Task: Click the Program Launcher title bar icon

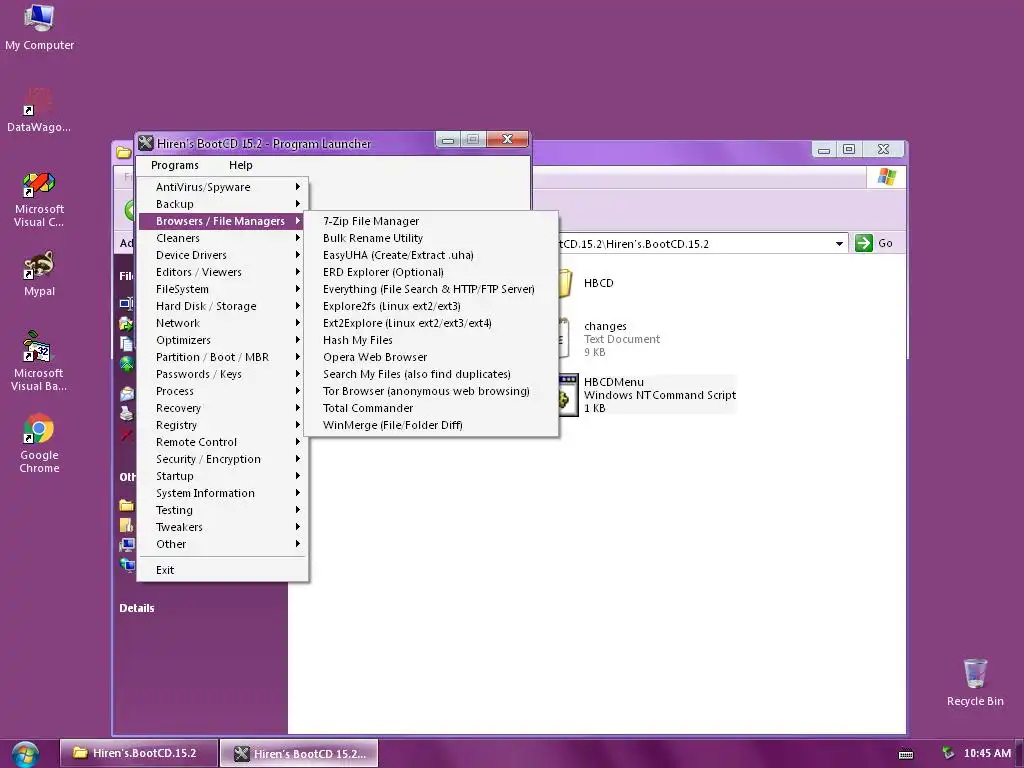Action: tap(146, 143)
